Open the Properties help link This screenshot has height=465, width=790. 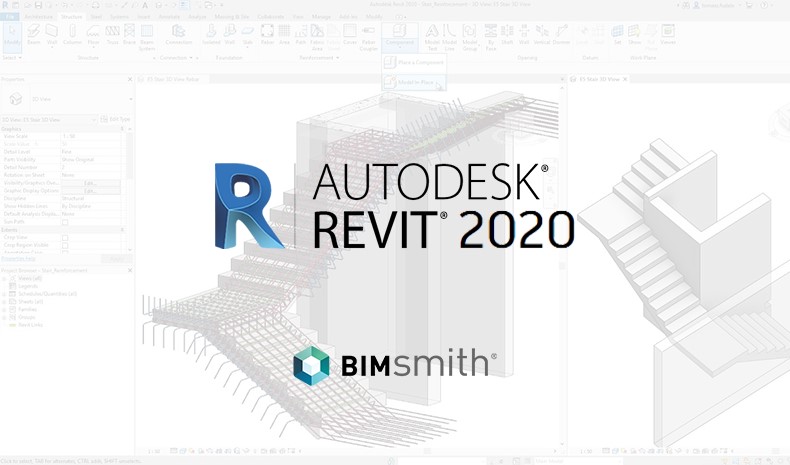point(18,258)
